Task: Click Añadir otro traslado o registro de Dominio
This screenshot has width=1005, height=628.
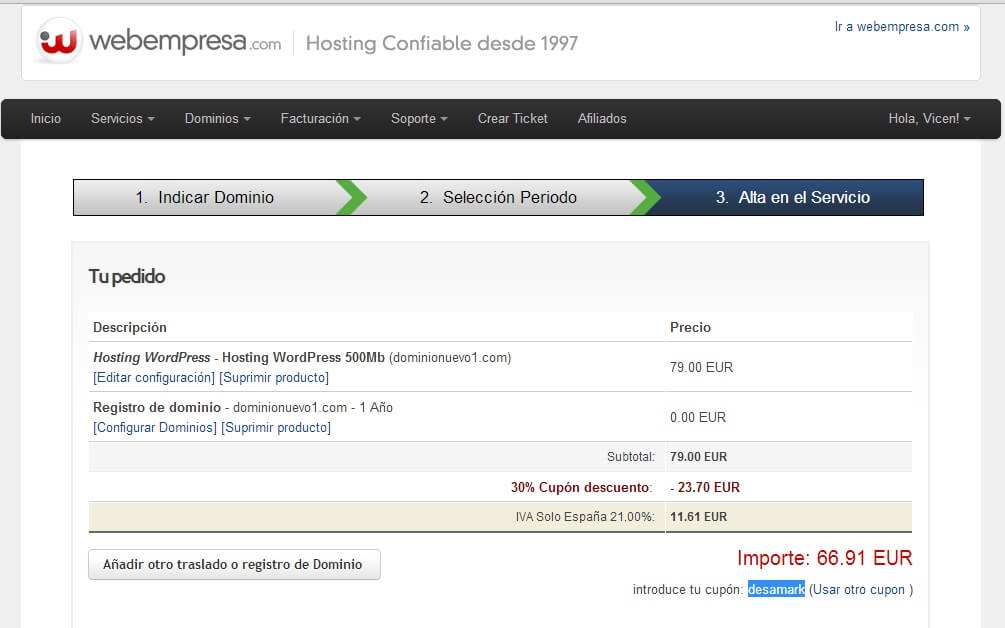Action: [234, 565]
